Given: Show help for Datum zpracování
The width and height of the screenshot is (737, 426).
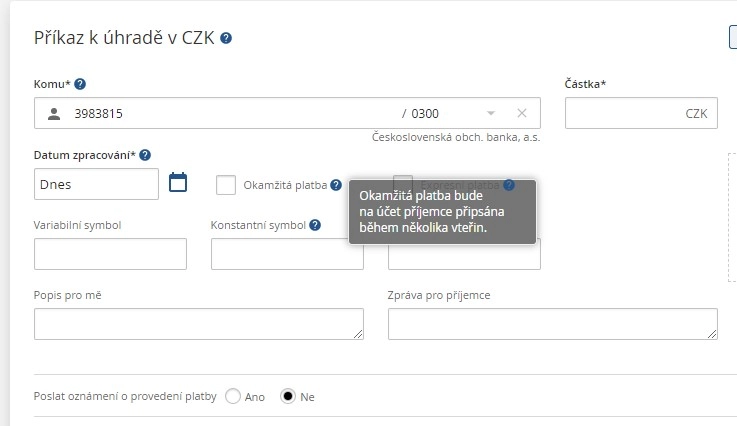Looking at the screenshot, I should click(145, 155).
